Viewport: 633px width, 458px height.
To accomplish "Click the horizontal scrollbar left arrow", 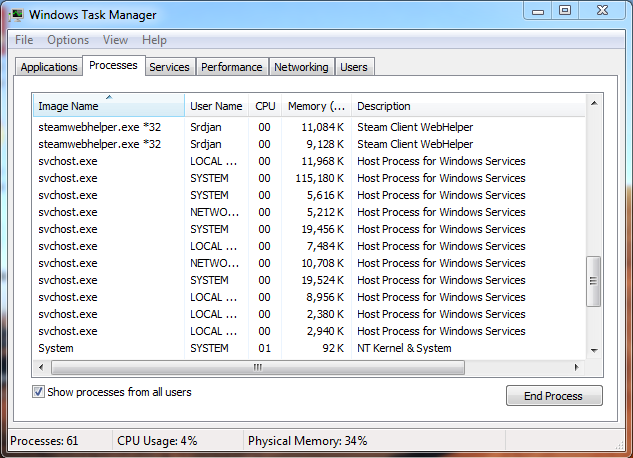I will [x=41, y=366].
